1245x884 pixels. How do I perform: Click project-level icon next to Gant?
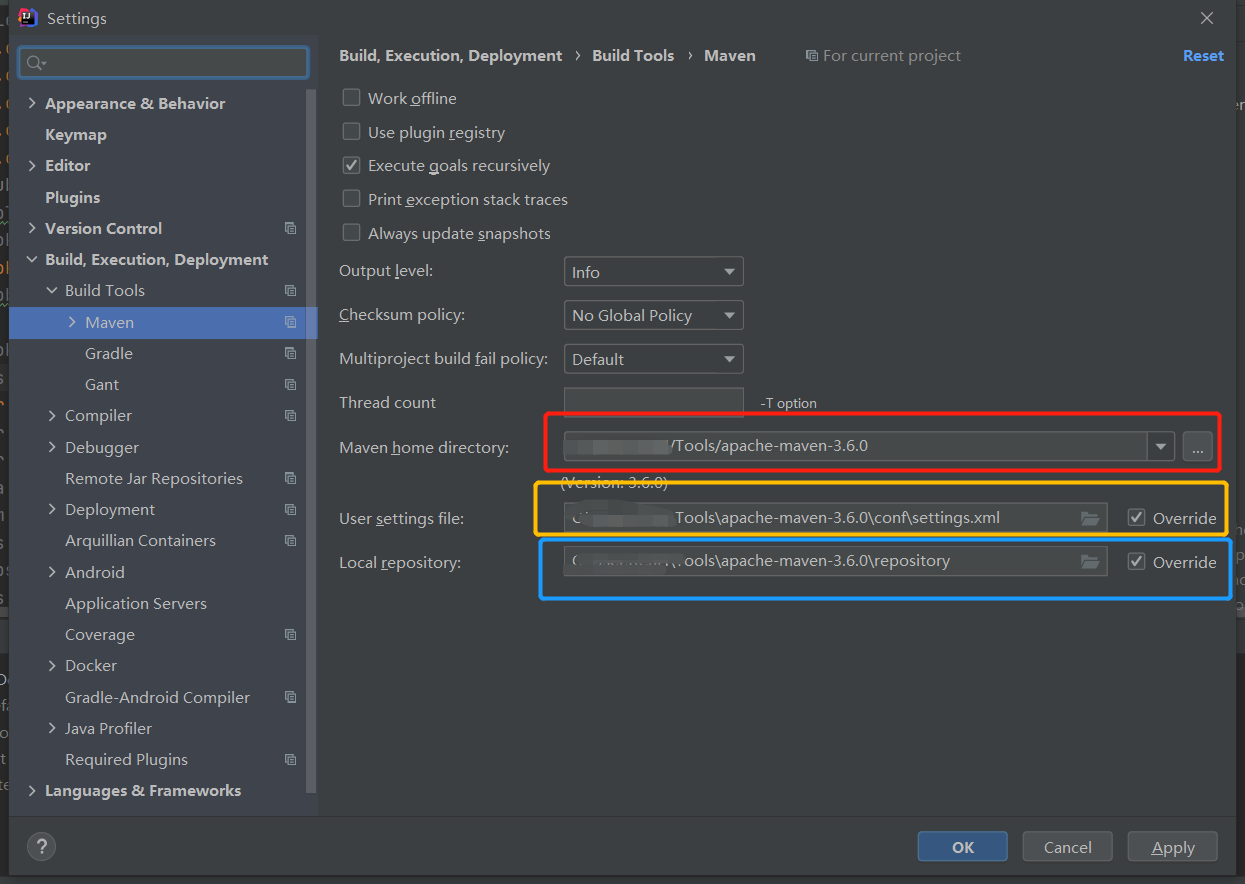290,384
